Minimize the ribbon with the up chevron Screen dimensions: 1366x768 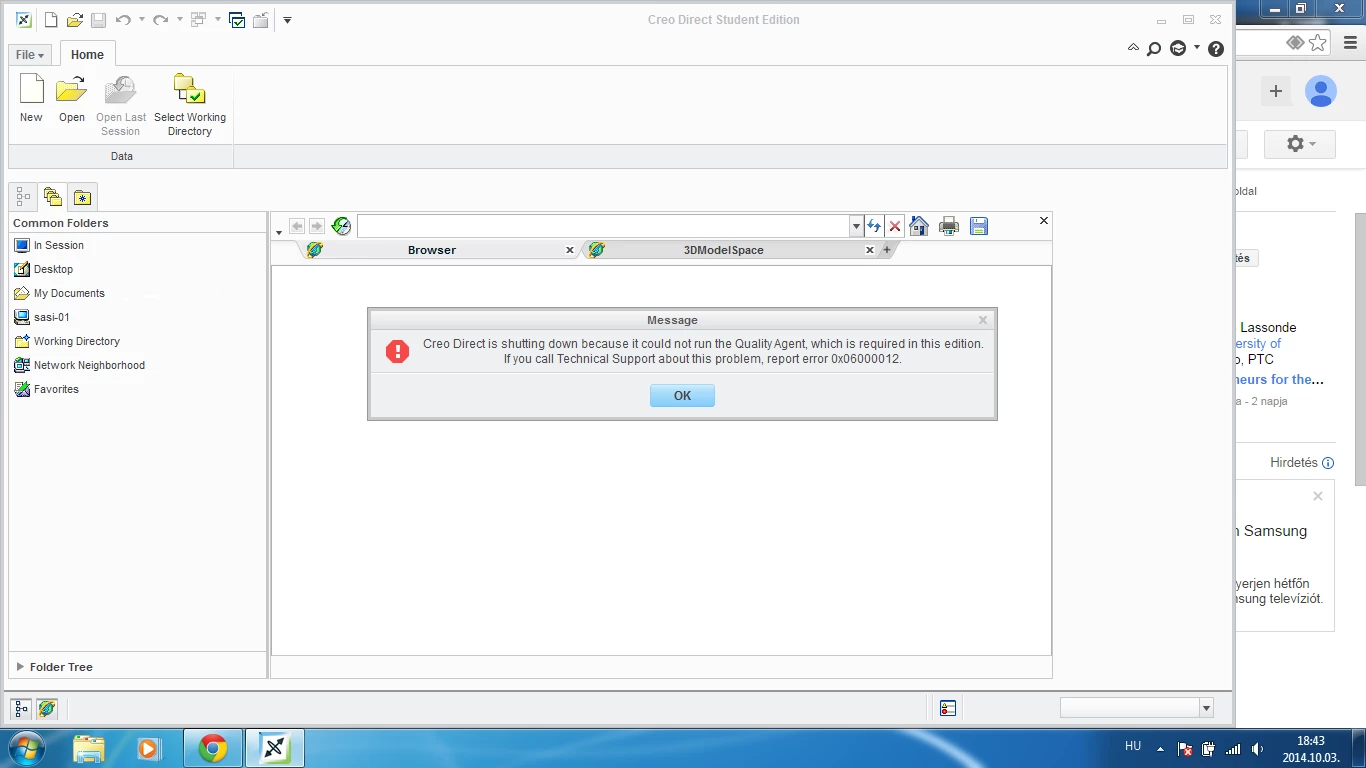point(1133,48)
